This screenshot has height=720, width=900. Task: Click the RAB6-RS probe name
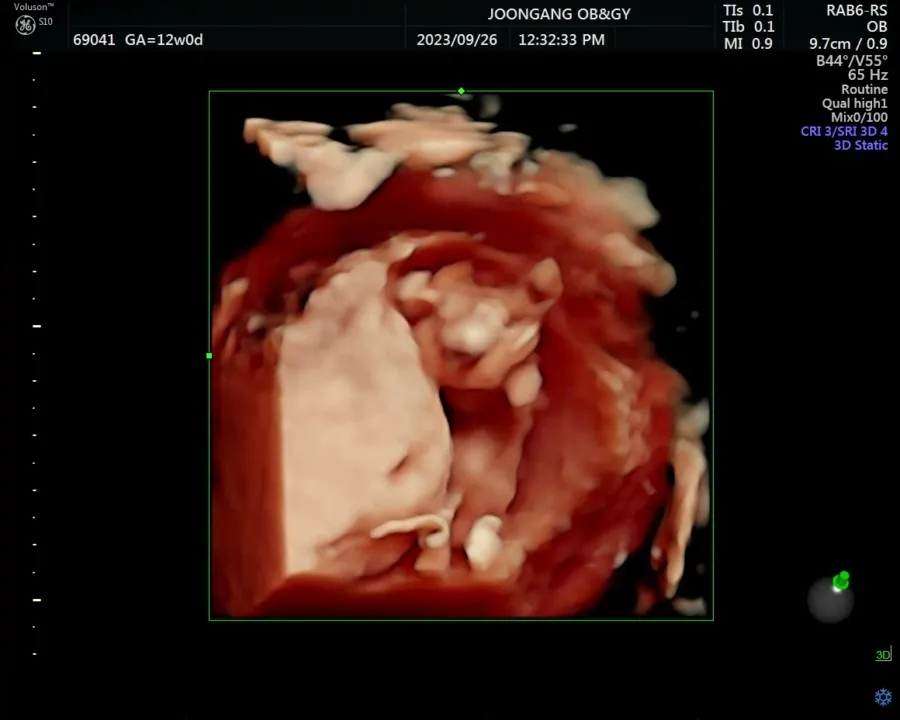(856, 10)
